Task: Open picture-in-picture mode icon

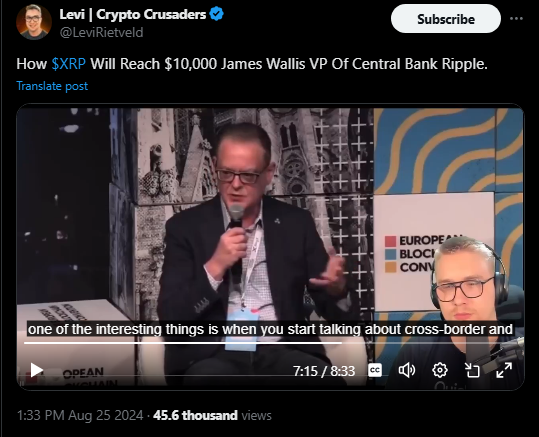Action: (472, 370)
